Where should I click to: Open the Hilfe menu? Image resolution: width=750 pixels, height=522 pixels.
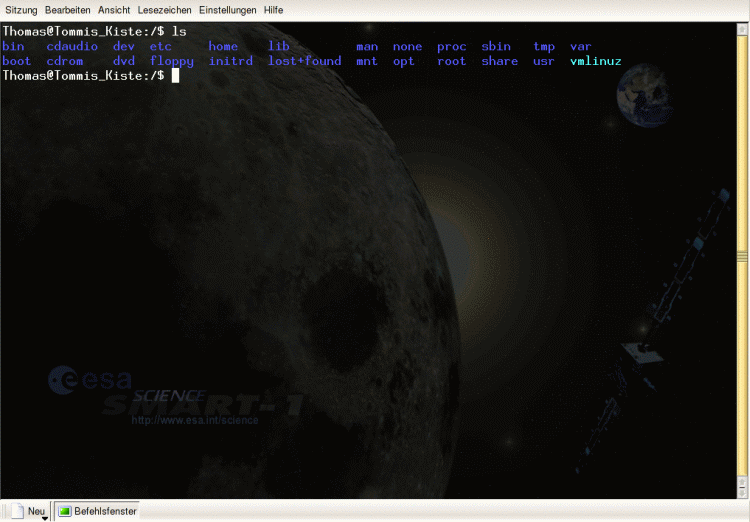[x=273, y=10]
